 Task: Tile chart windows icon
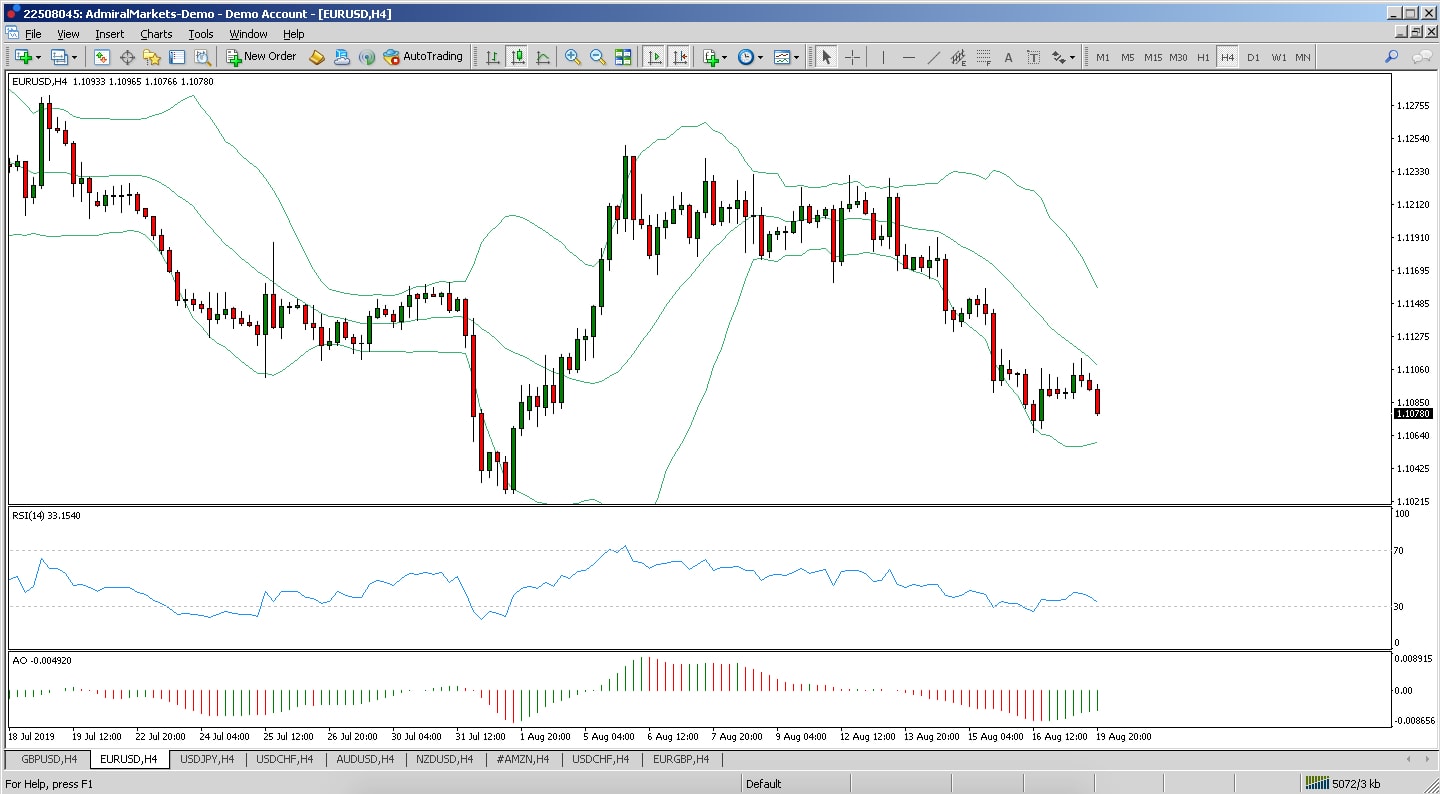tap(623, 57)
